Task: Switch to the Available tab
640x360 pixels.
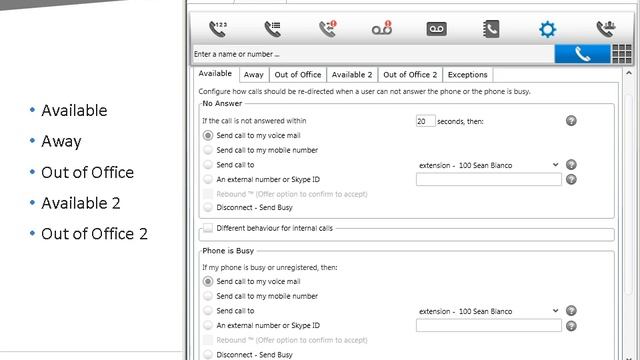Action: click(215, 74)
